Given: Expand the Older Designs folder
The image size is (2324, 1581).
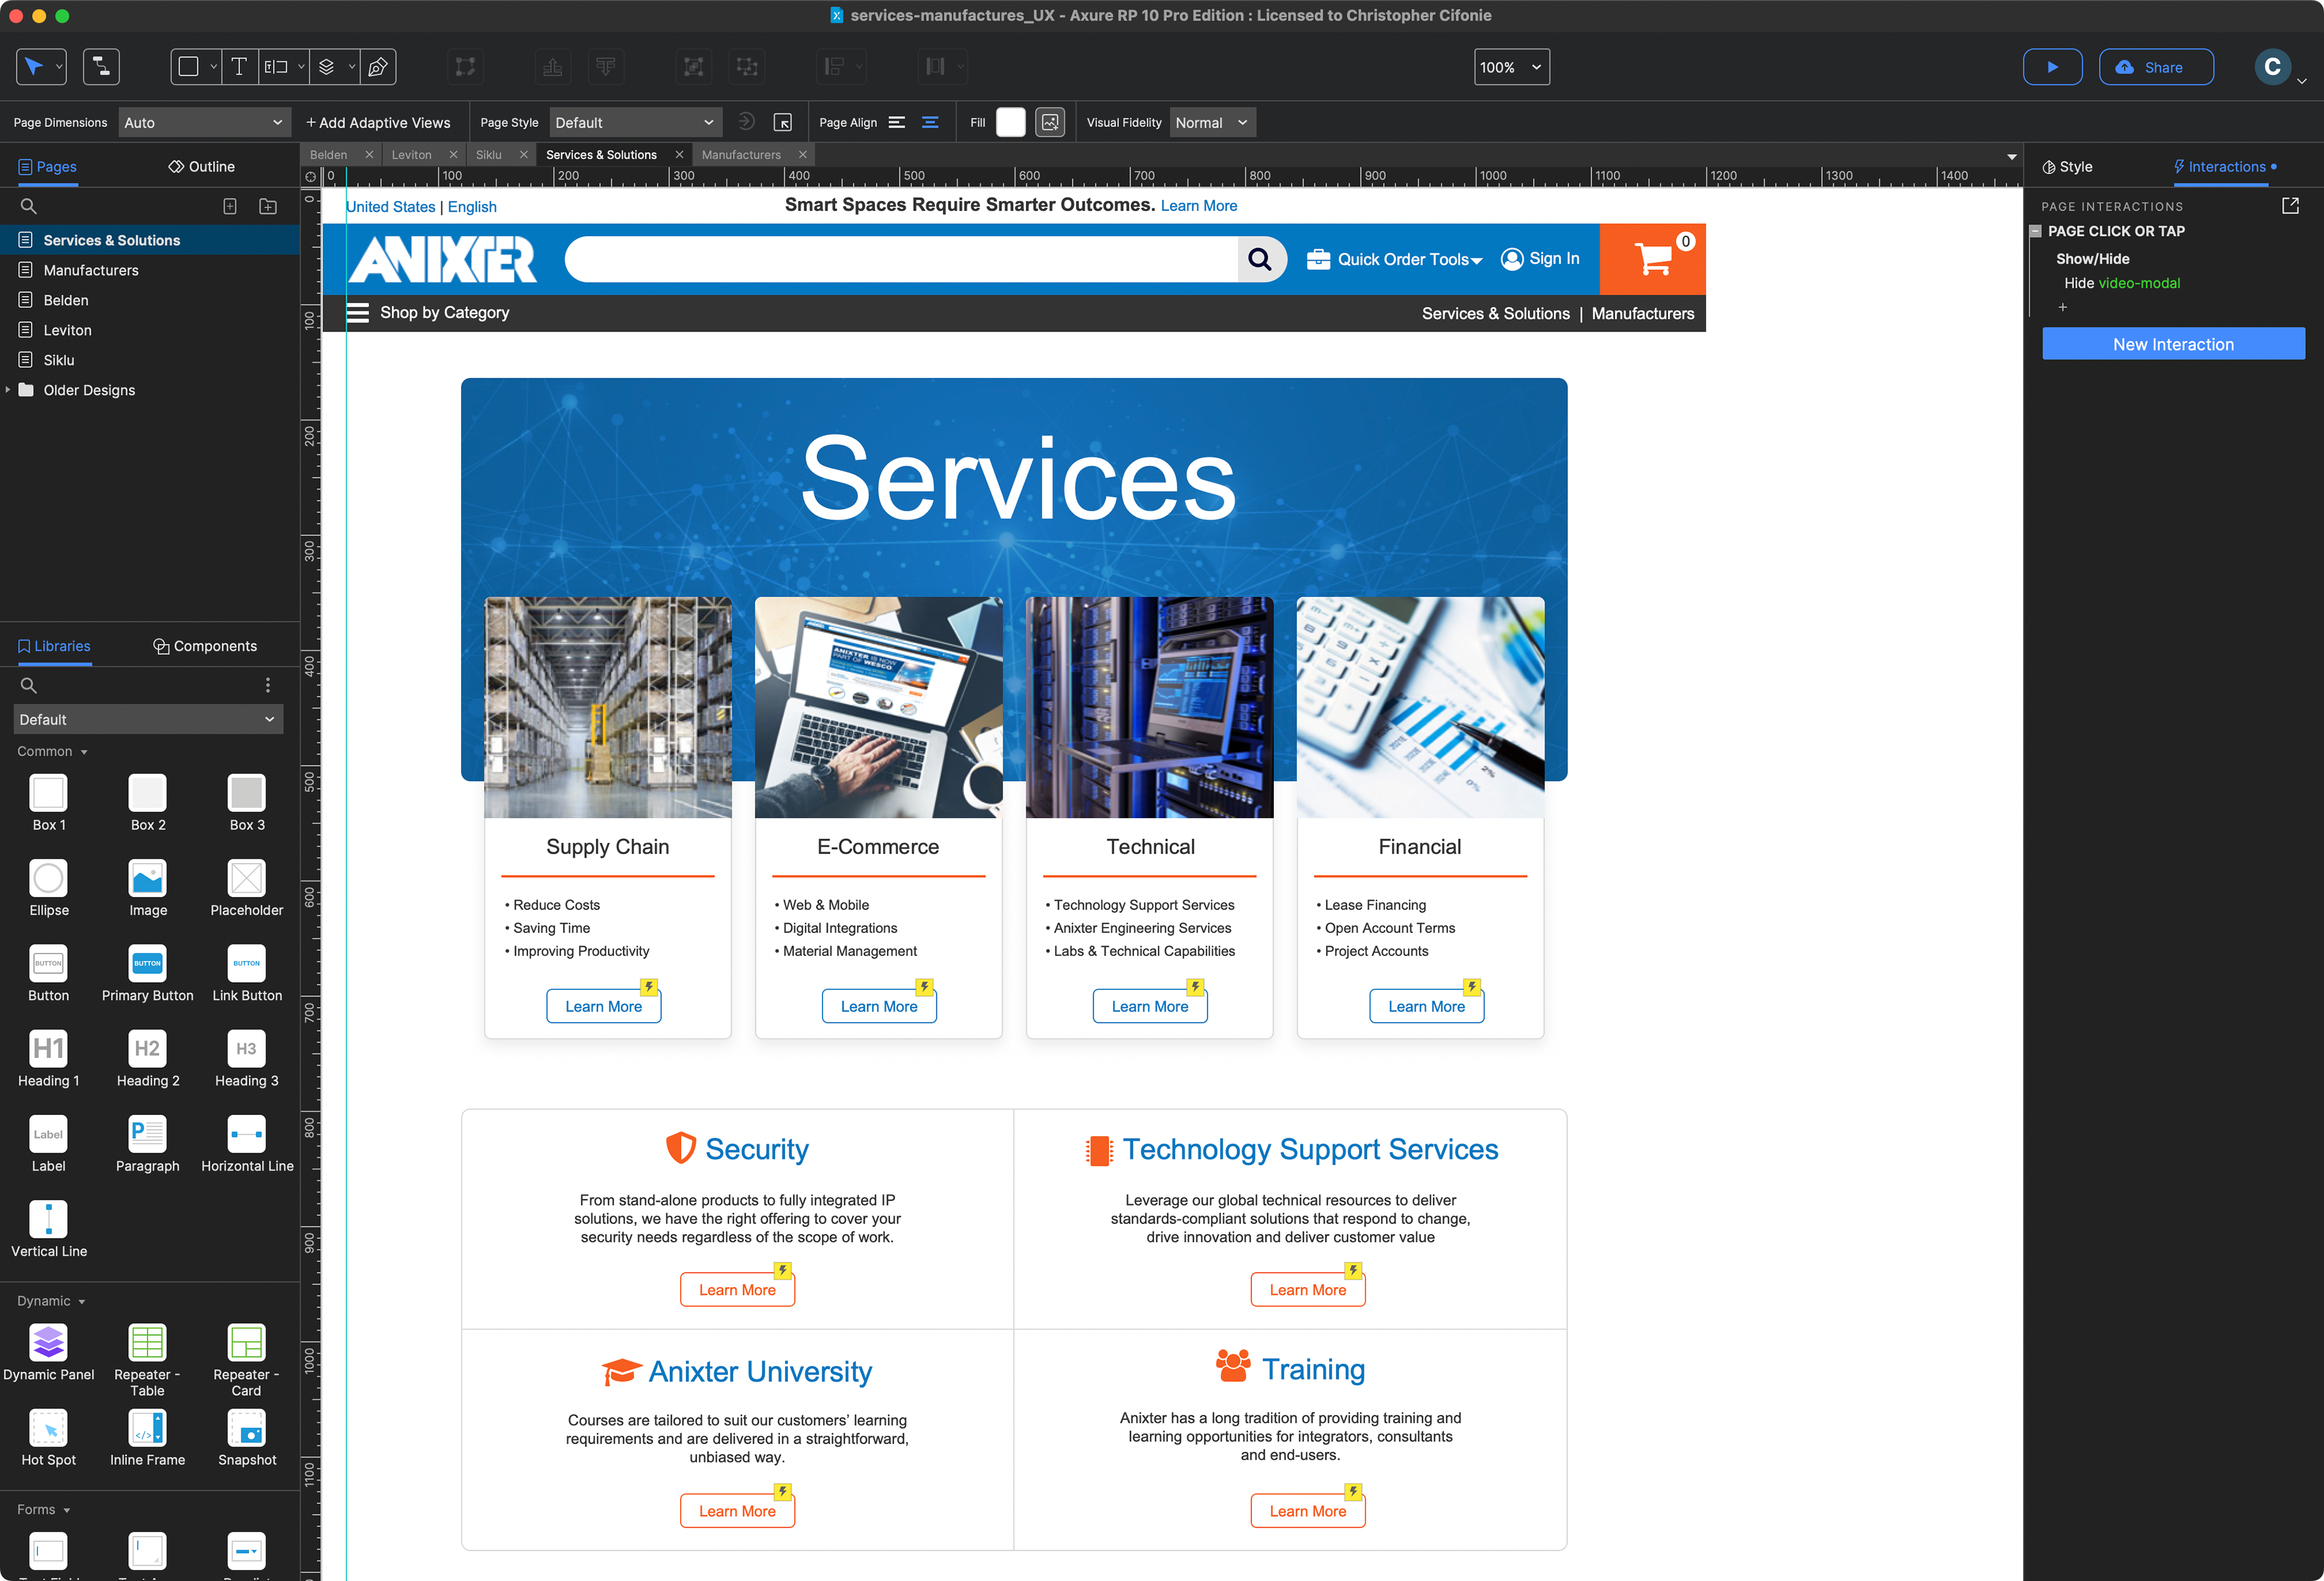Looking at the screenshot, I should [8, 390].
